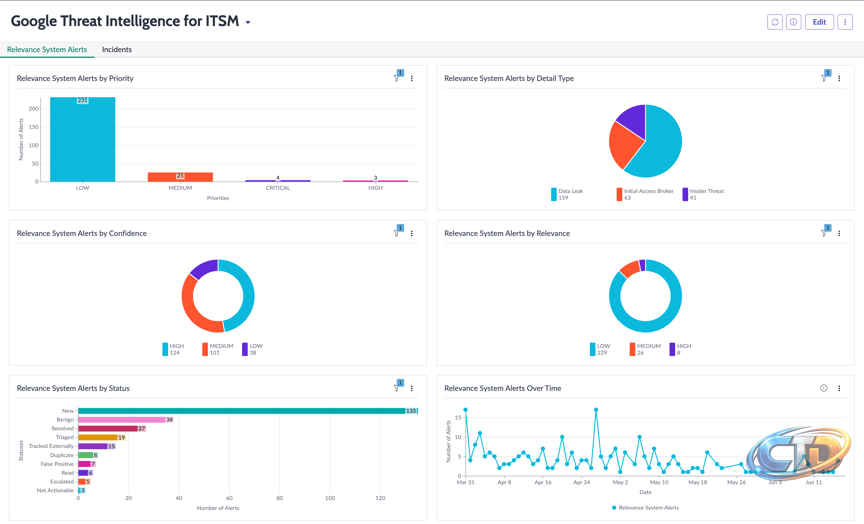864x524 pixels.
Task: Toggle HIGH 124 confidence legend swatch
Action: [165, 349]
